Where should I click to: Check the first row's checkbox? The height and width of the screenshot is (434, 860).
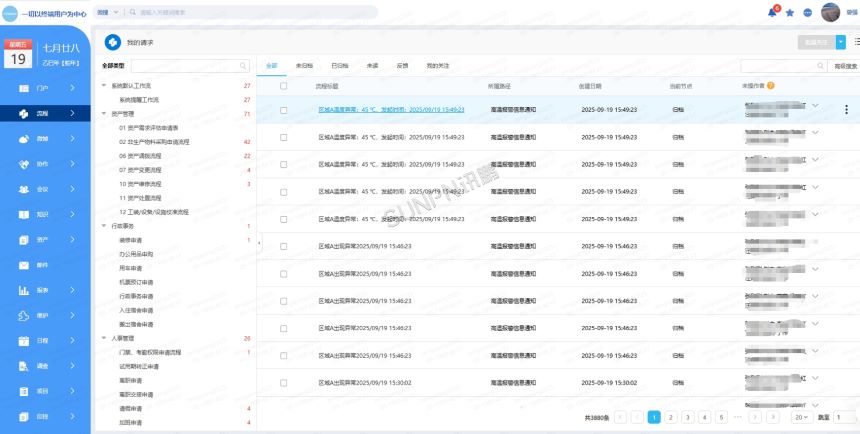click(284, 110)
